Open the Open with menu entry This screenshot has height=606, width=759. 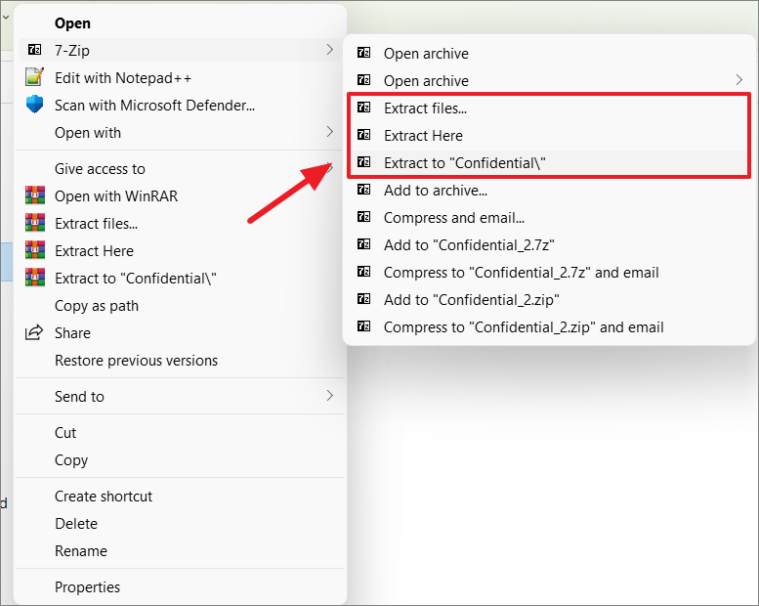point(180,132)
